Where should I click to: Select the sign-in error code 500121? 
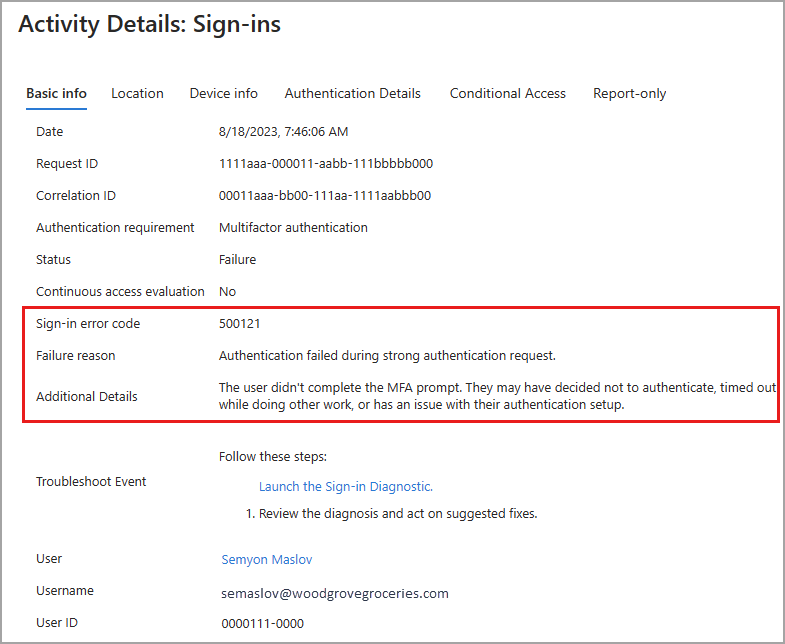point(239,323)
